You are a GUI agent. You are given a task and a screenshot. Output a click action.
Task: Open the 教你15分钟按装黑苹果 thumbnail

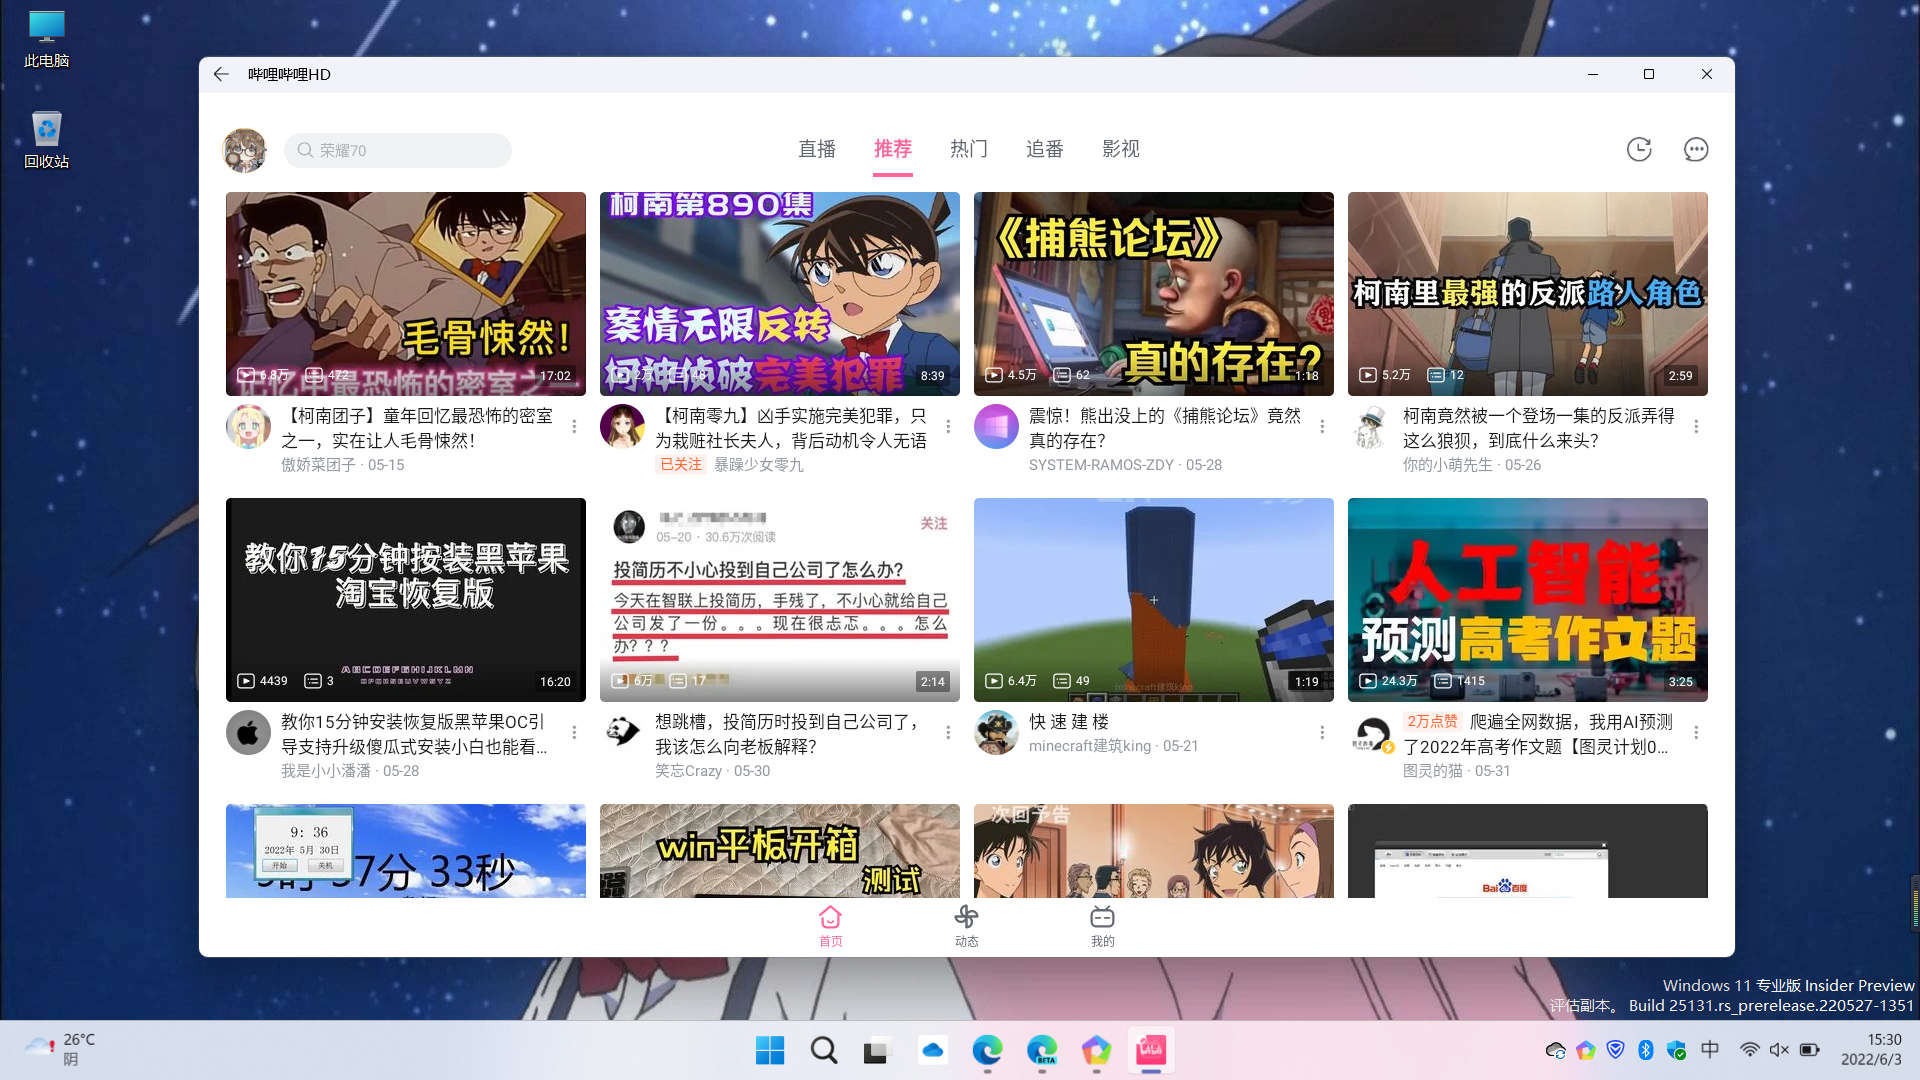click(406, 600)
